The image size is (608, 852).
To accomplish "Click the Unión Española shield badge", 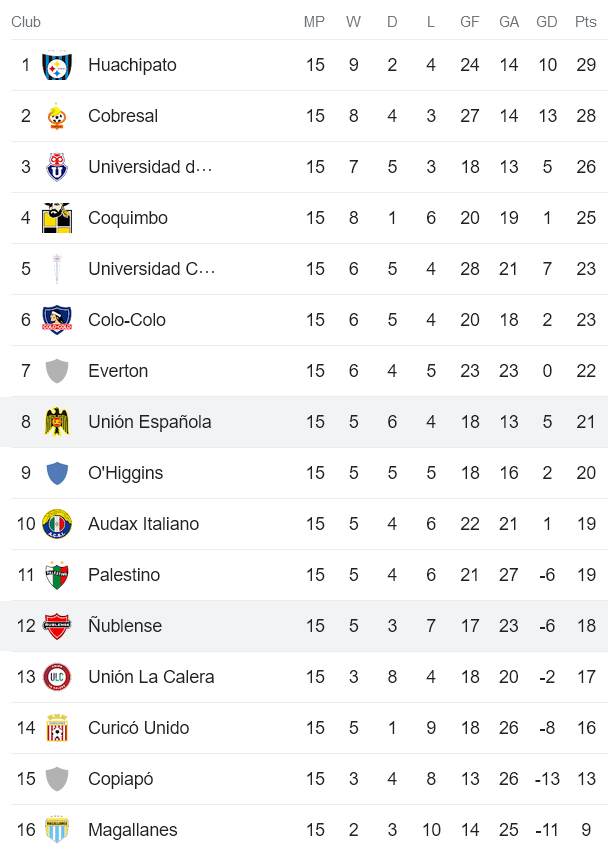I will click(x=57, y=421).
